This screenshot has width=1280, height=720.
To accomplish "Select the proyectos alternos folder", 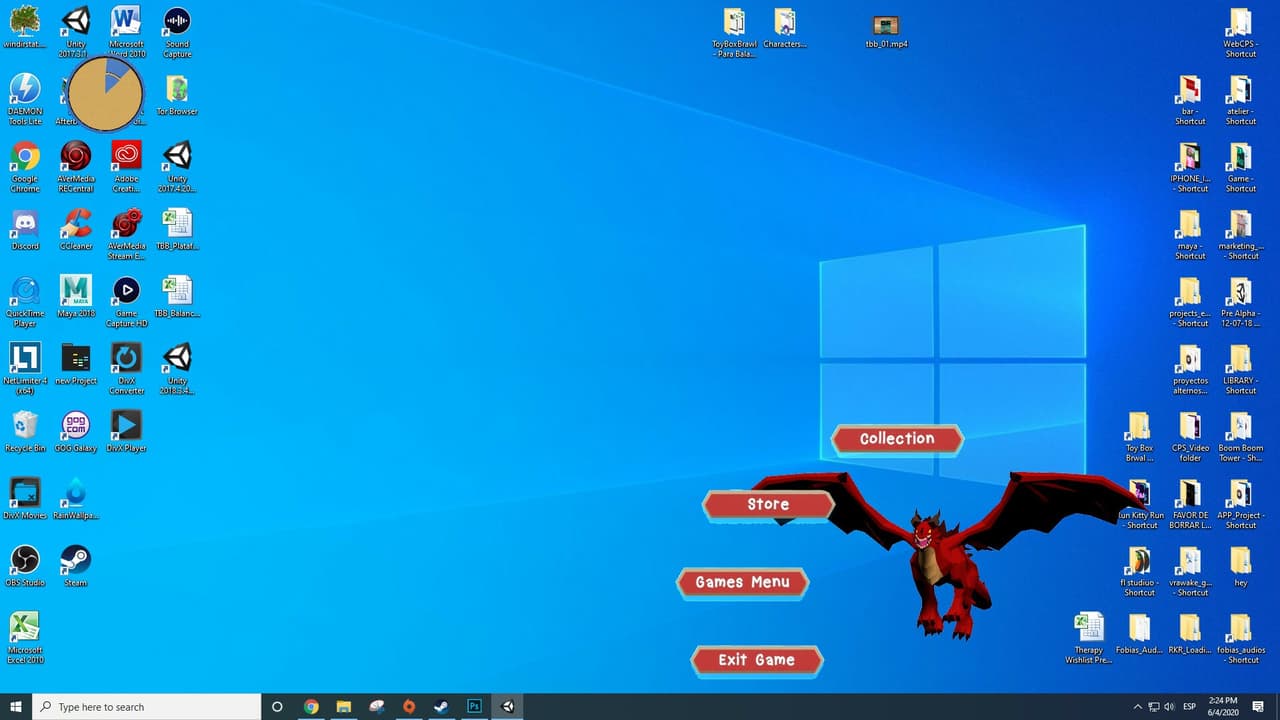I will [1189, 369].
